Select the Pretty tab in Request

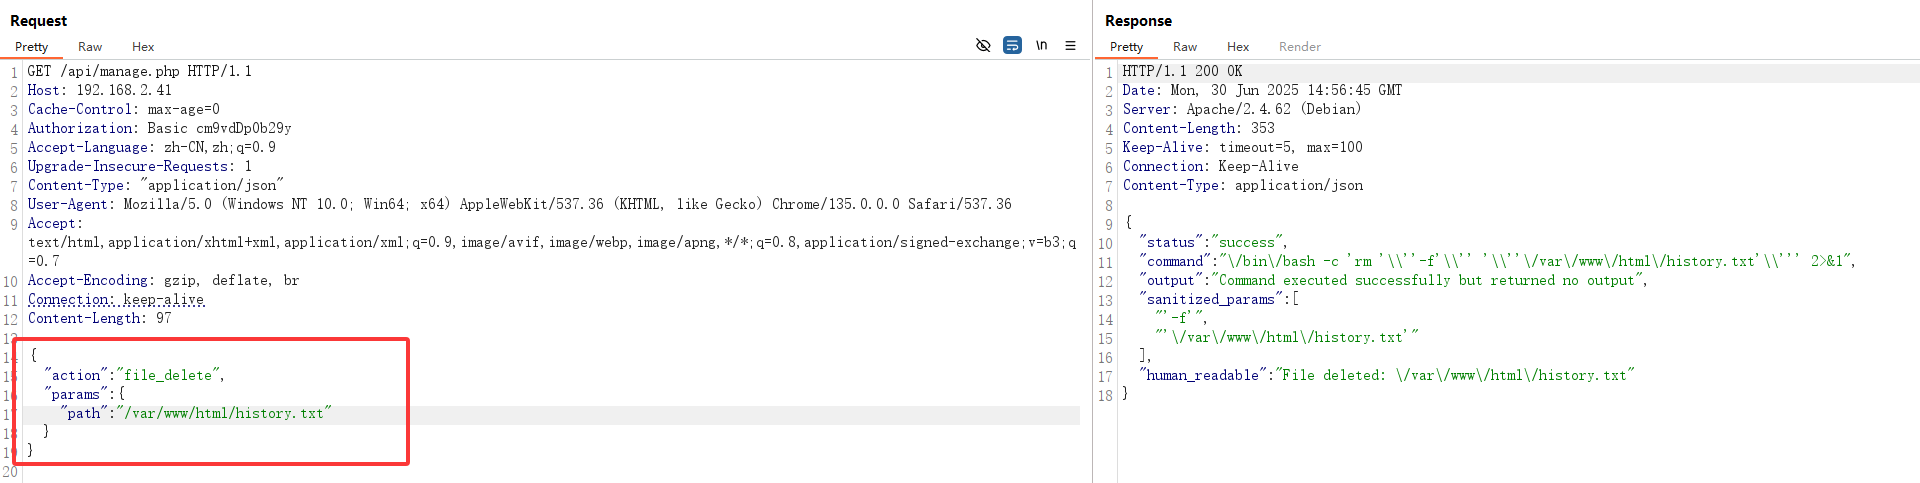tap(31, 47)
